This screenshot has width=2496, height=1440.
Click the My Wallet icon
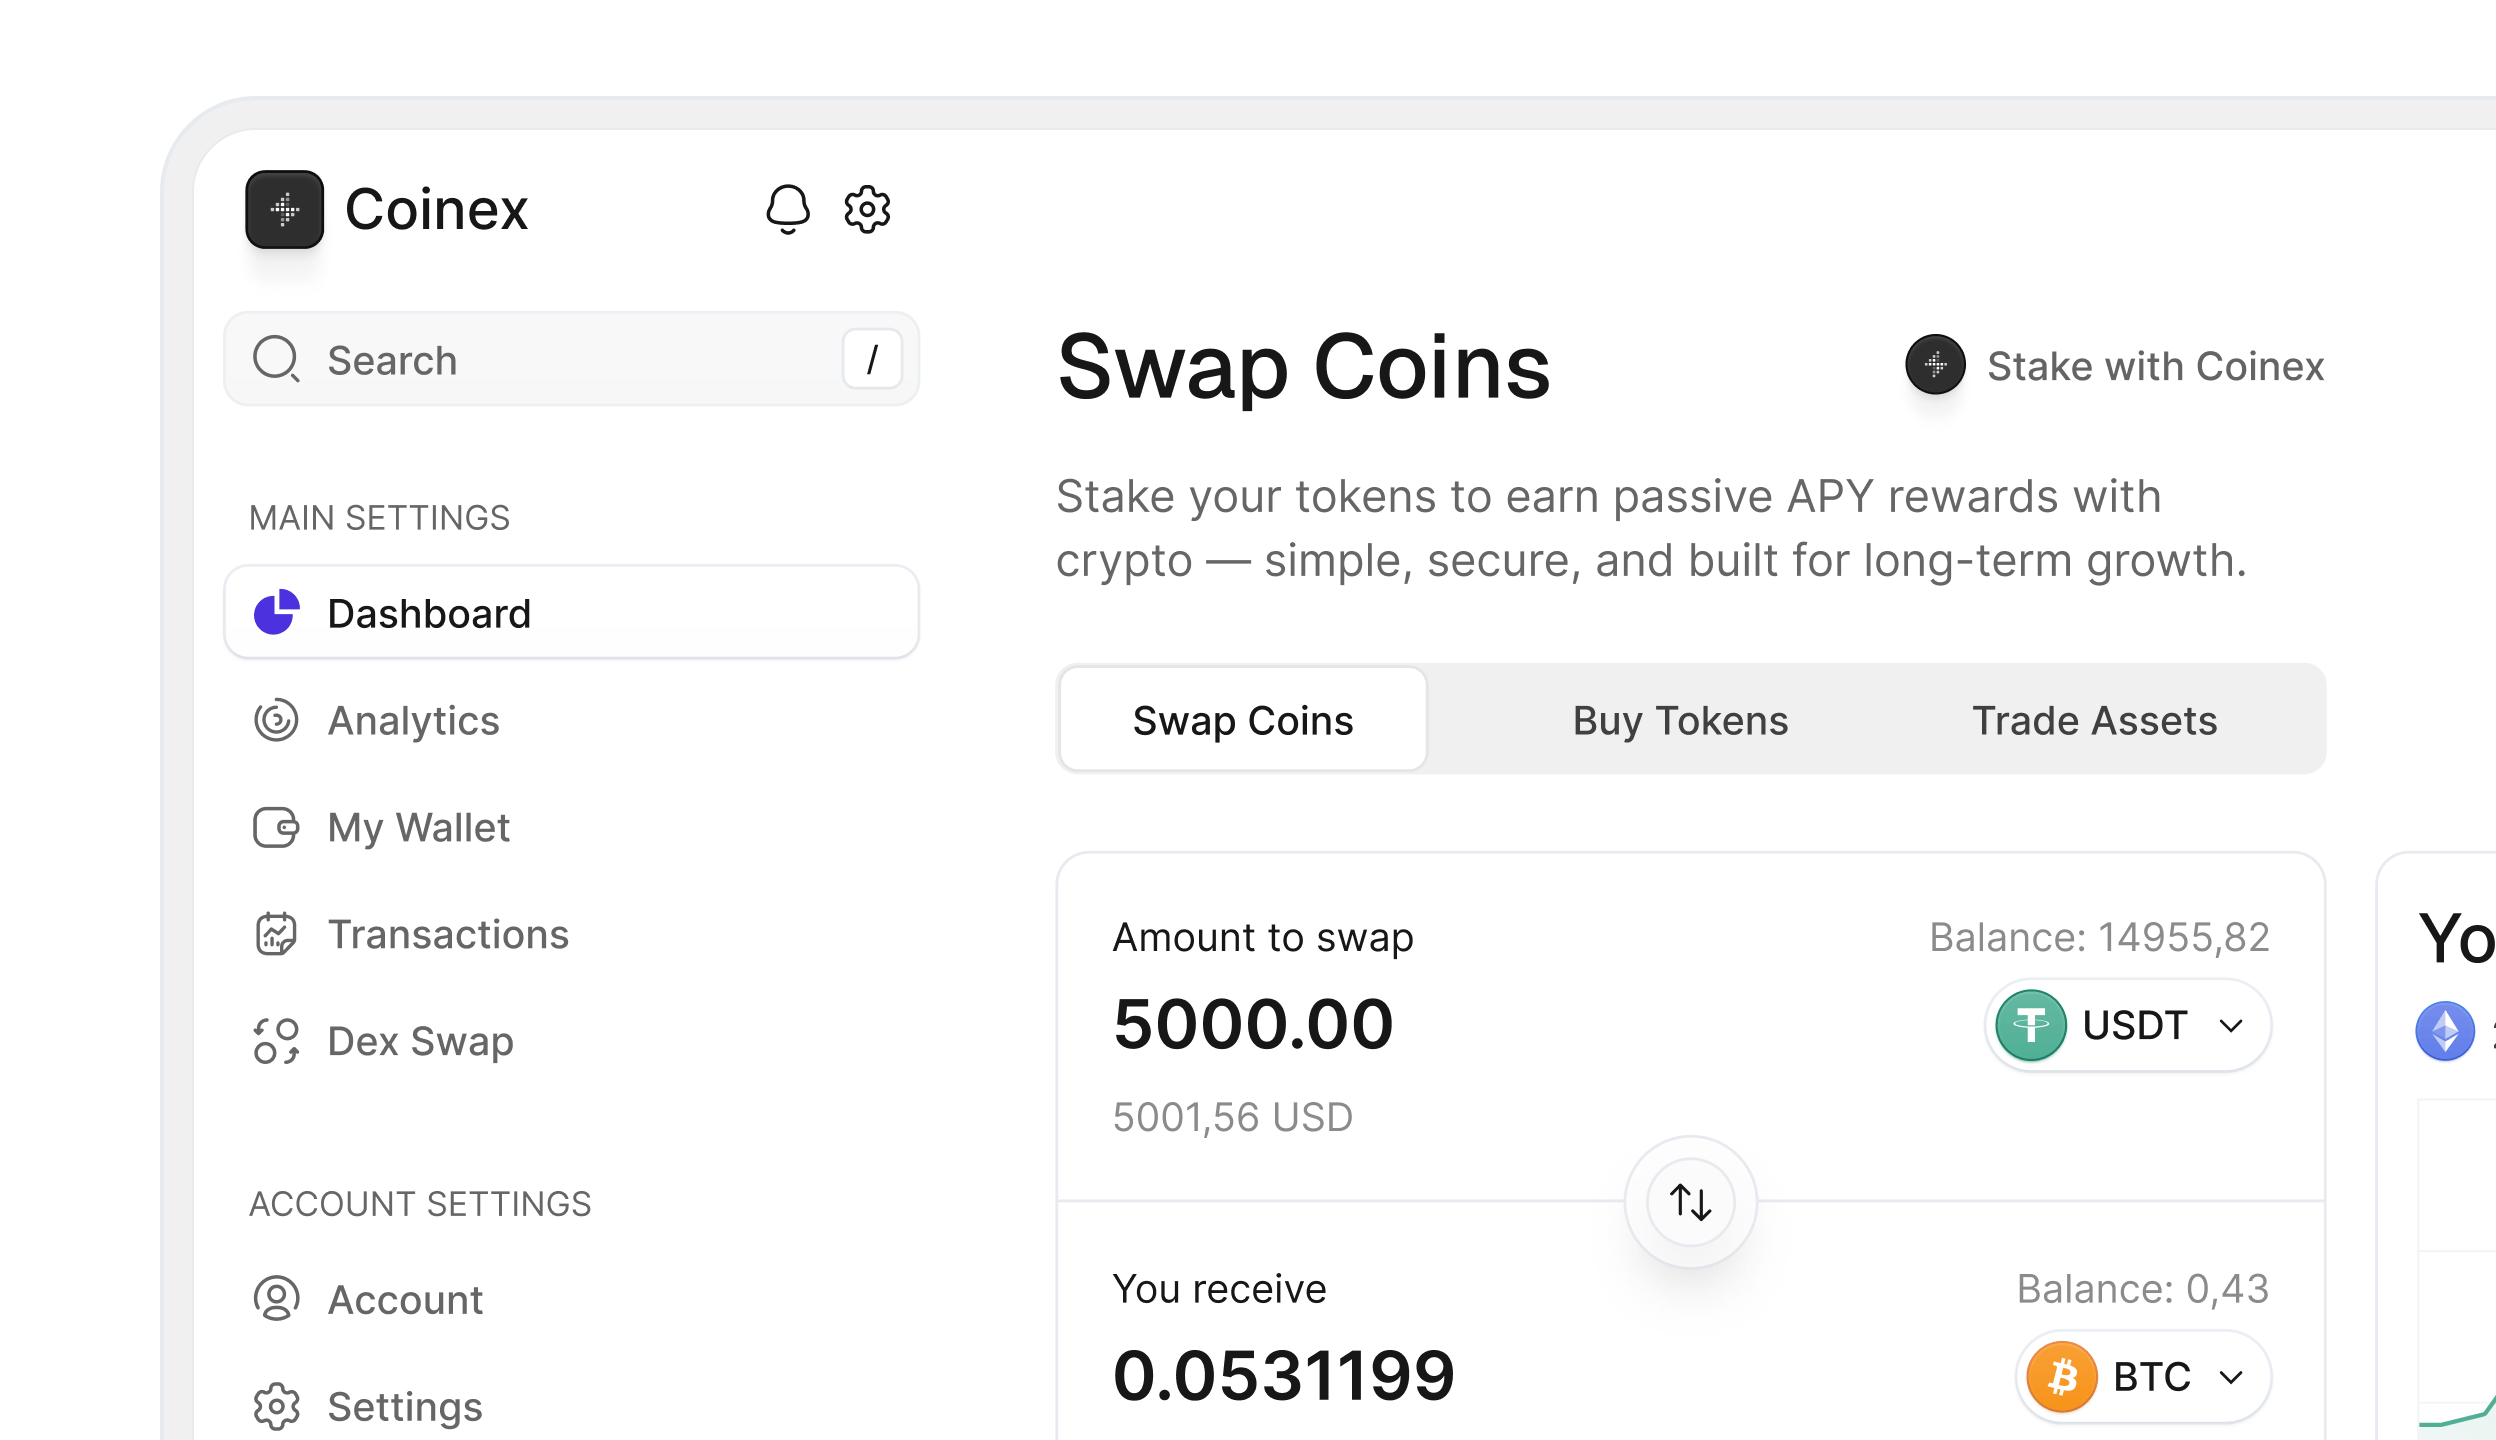276,827
